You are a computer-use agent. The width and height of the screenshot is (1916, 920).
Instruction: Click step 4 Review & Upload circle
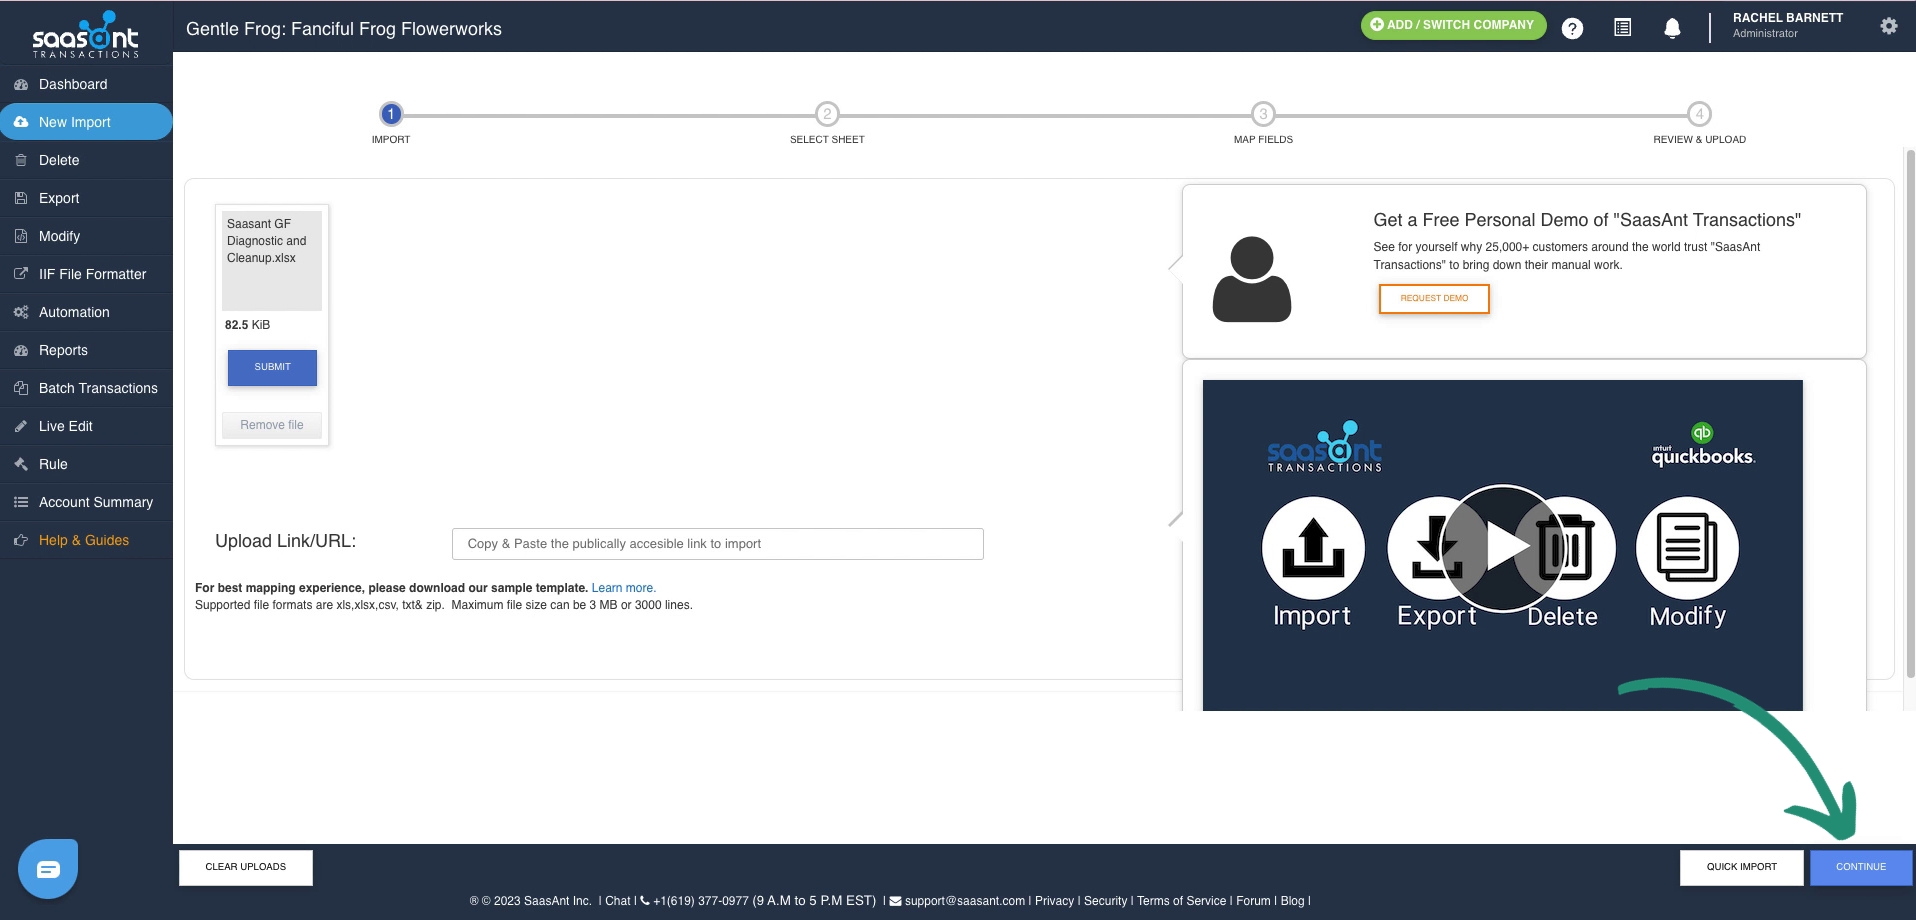coord(1699,114)
